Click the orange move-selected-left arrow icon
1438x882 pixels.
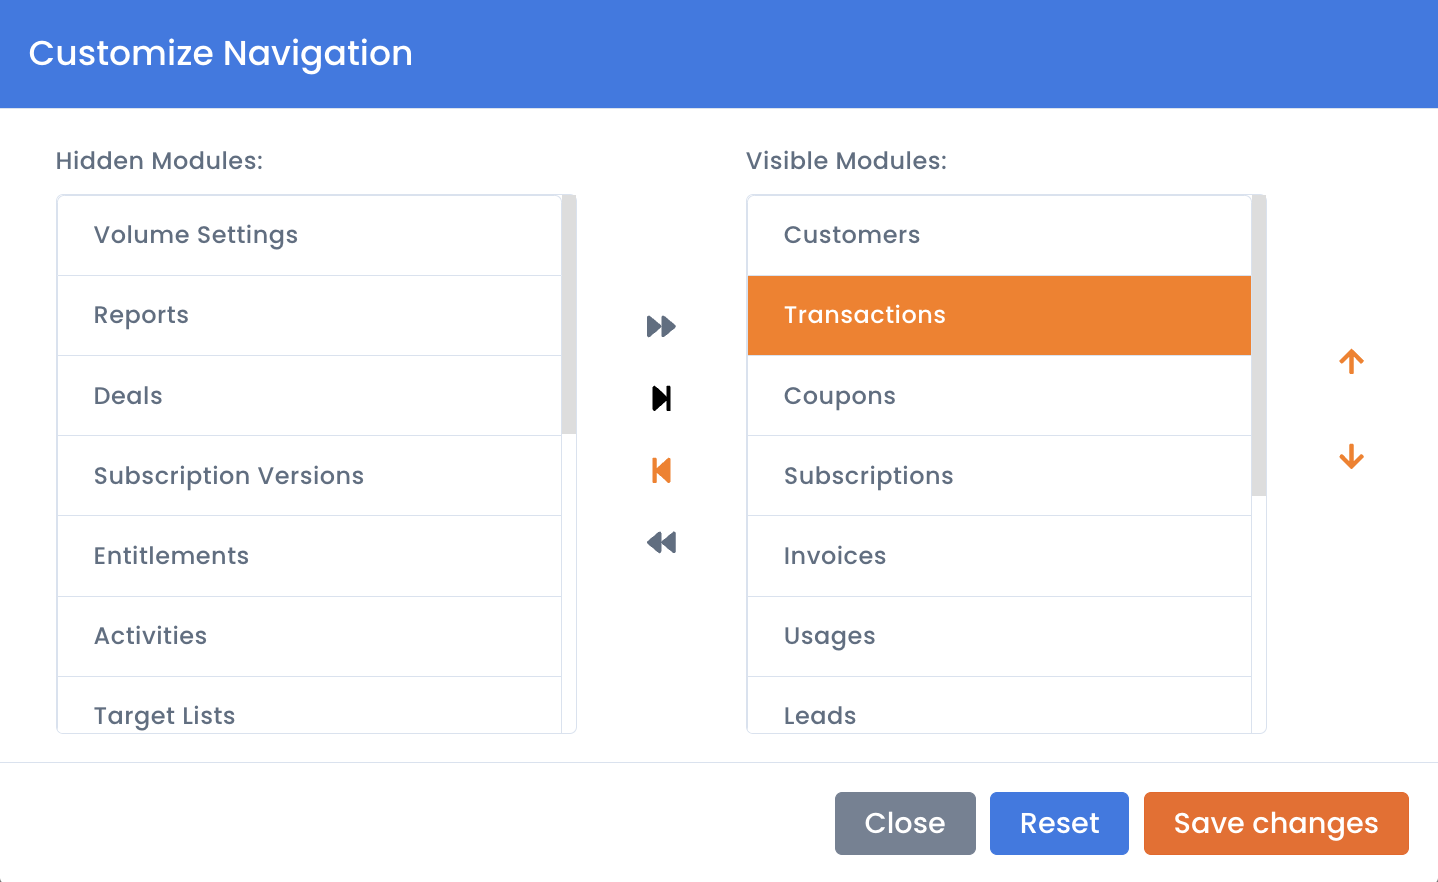click(661, 470)
